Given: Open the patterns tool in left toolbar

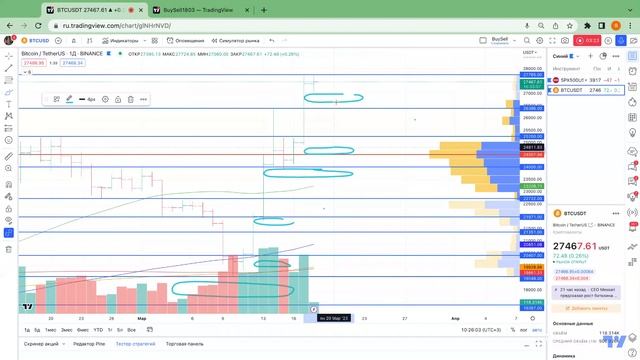Looking at the screenshot, I should point(9,116).
